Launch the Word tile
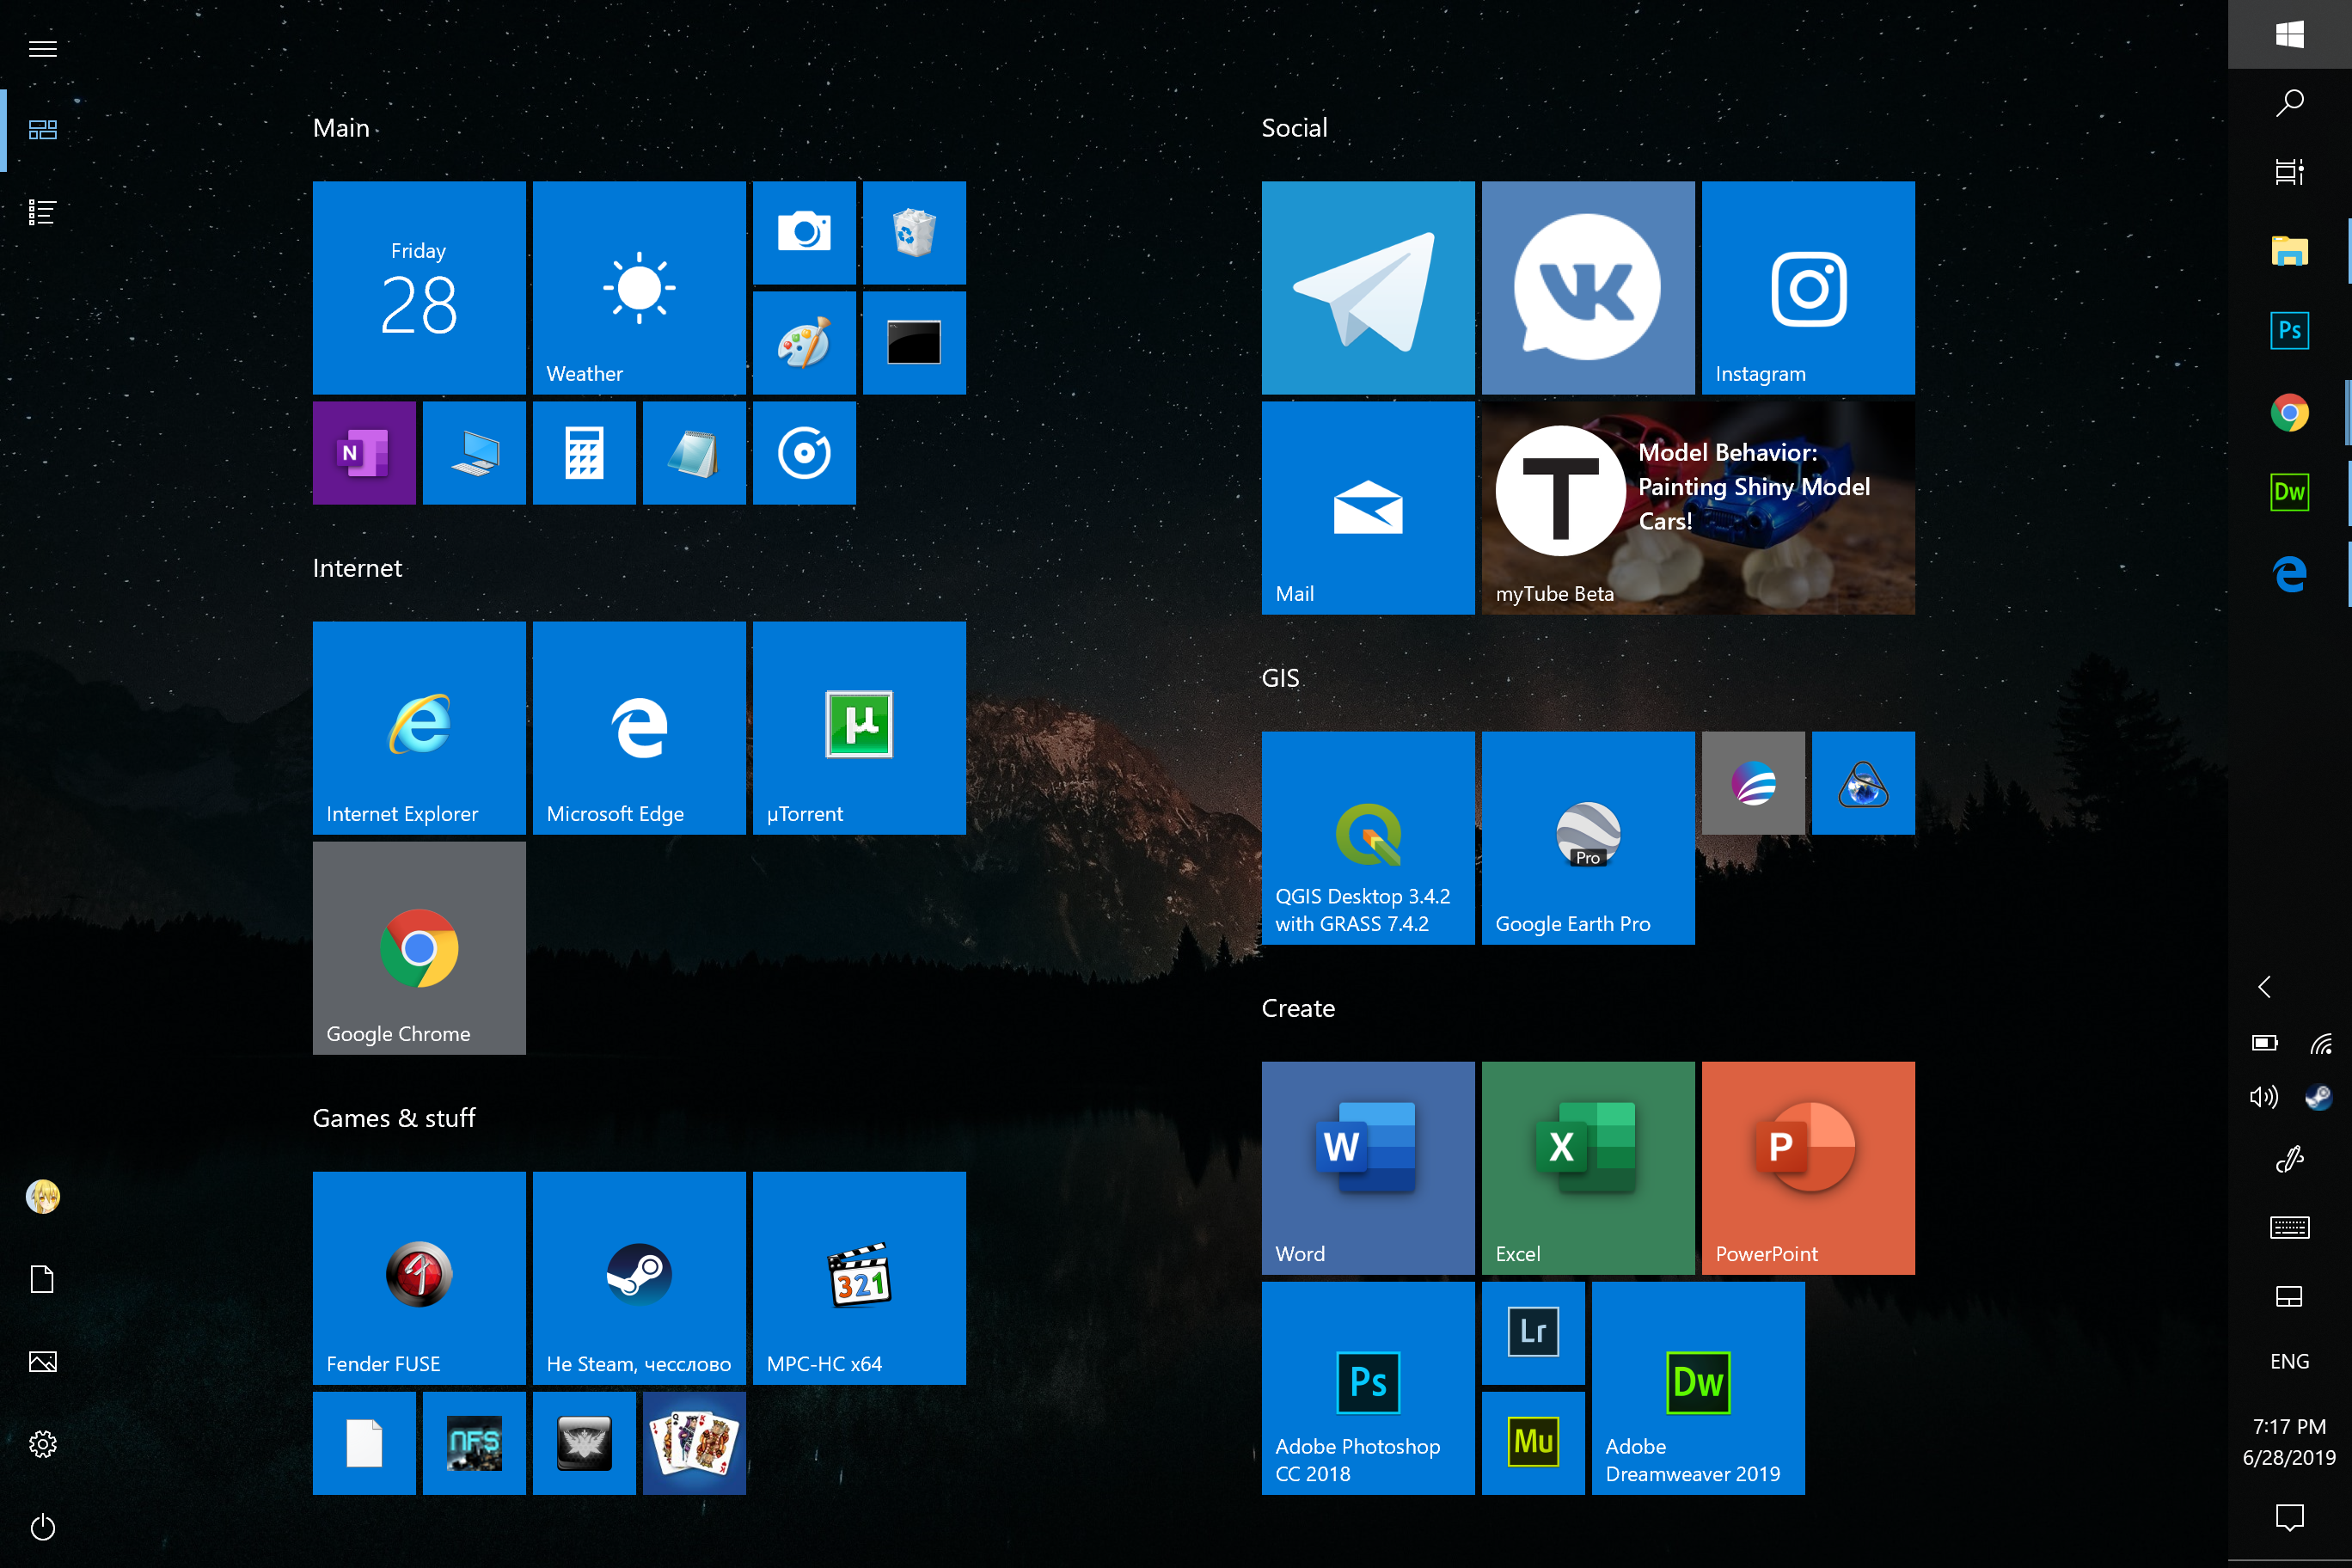 click(1368, 1168)
